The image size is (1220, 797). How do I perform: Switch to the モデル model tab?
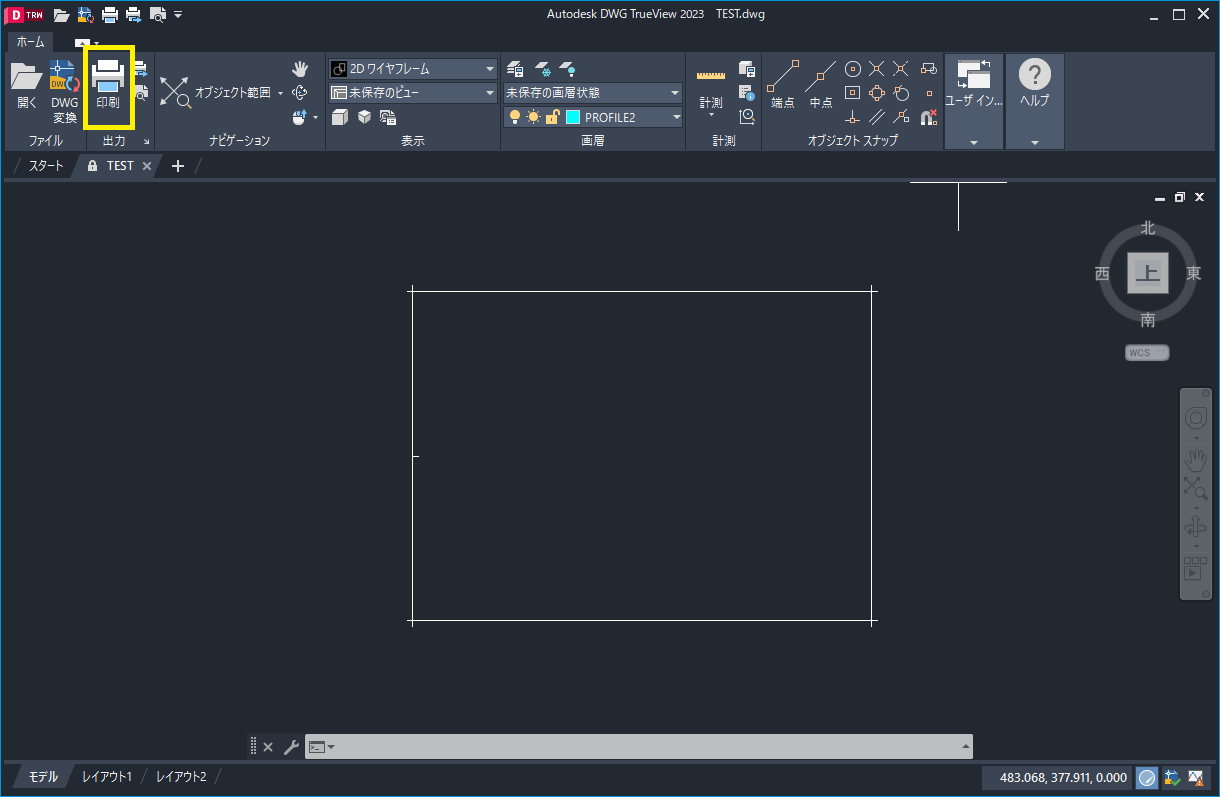click(x=43, y=777)
